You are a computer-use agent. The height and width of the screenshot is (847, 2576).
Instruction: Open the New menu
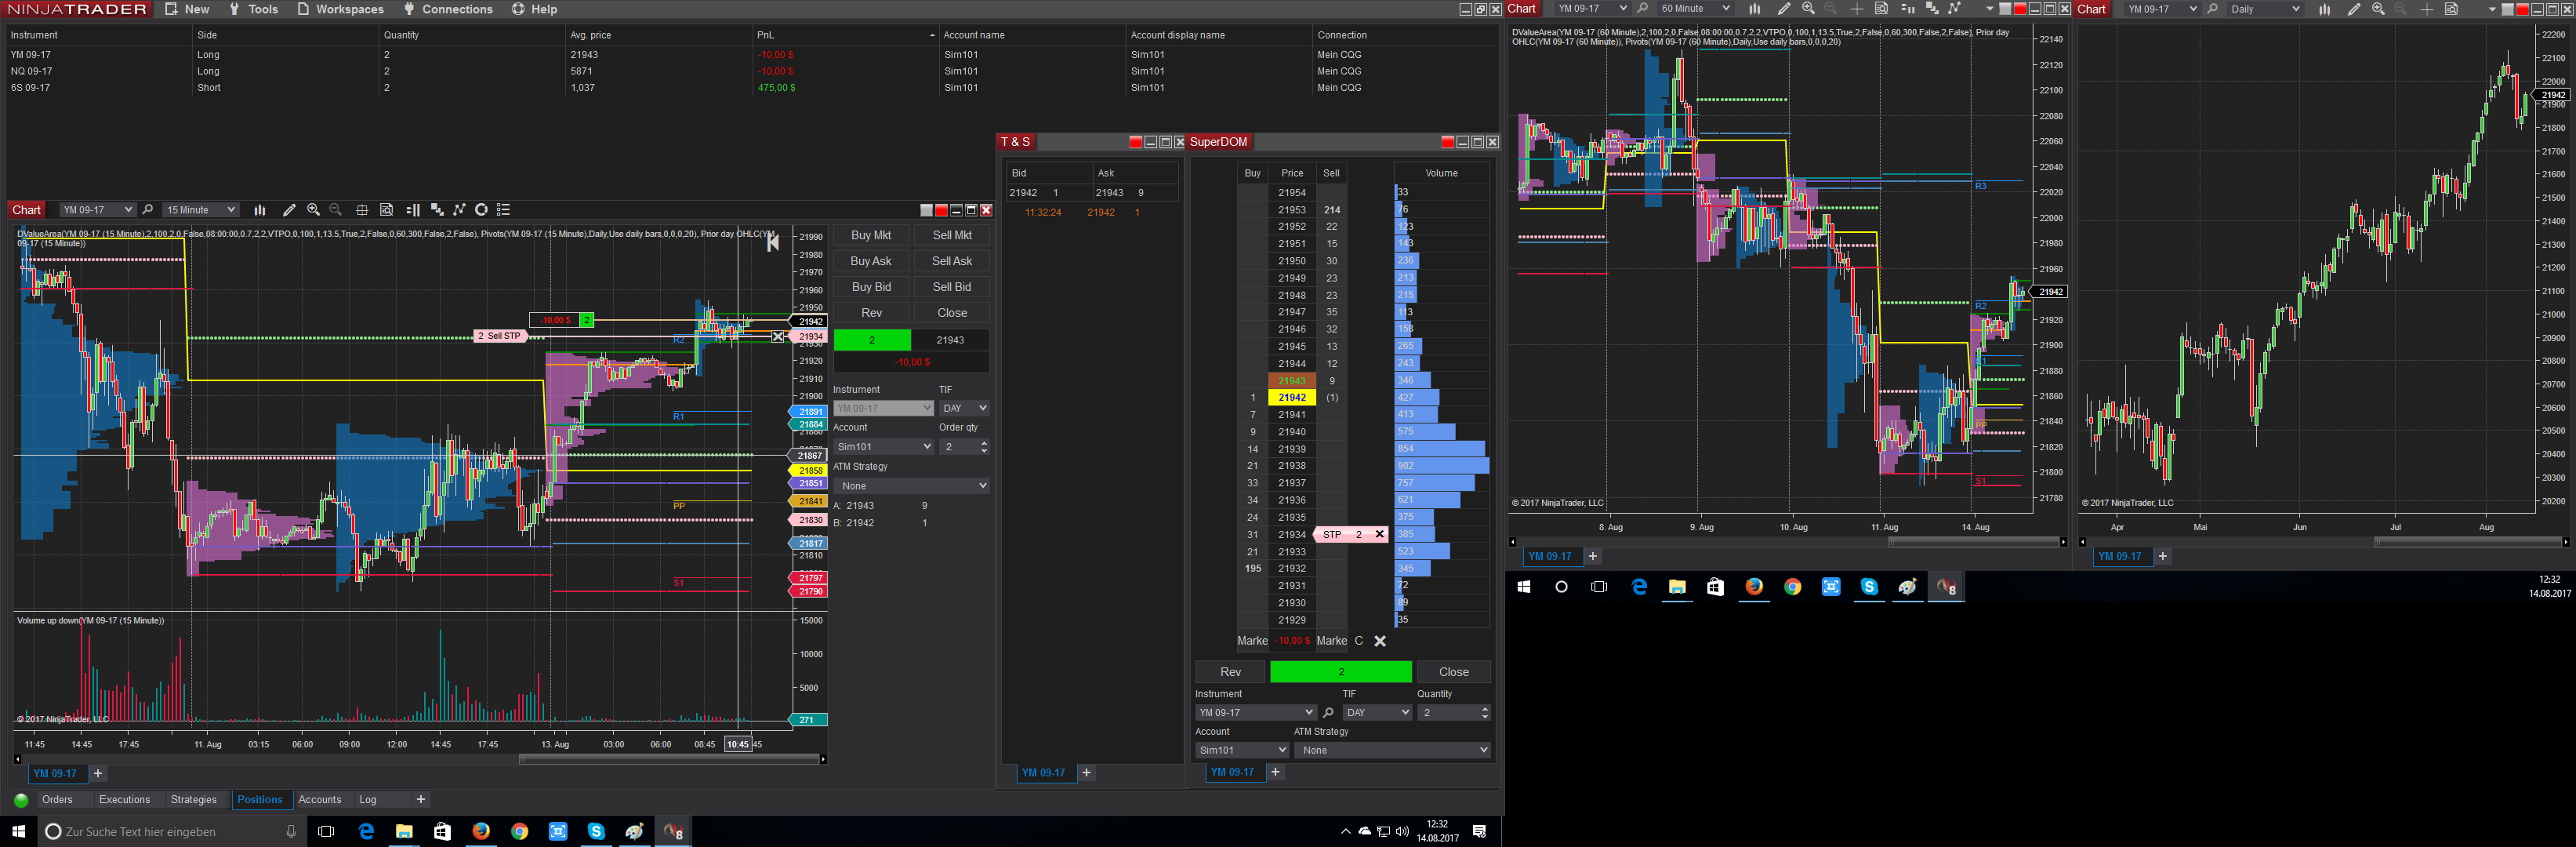tap(187, 9)
